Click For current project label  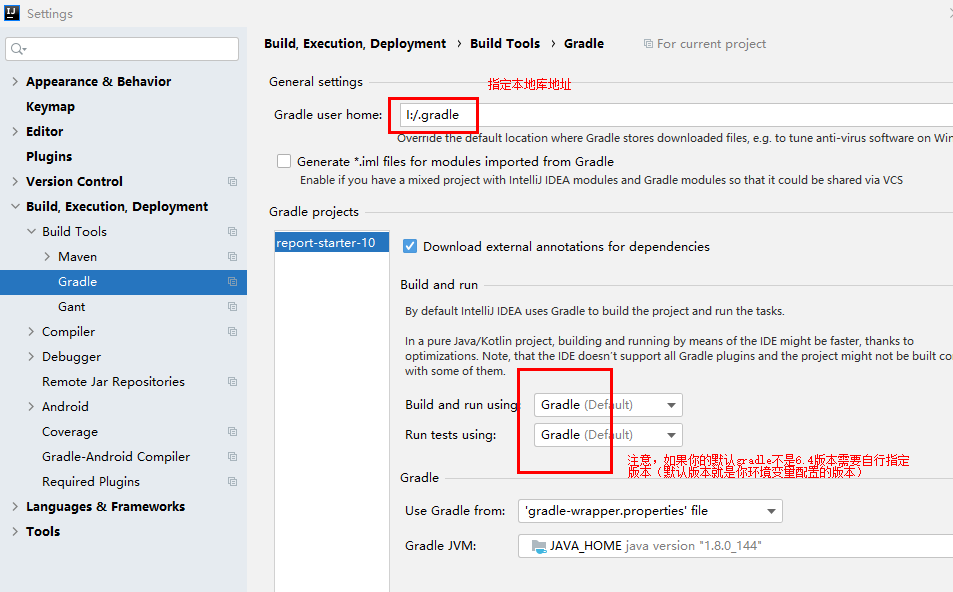point(712,44)
